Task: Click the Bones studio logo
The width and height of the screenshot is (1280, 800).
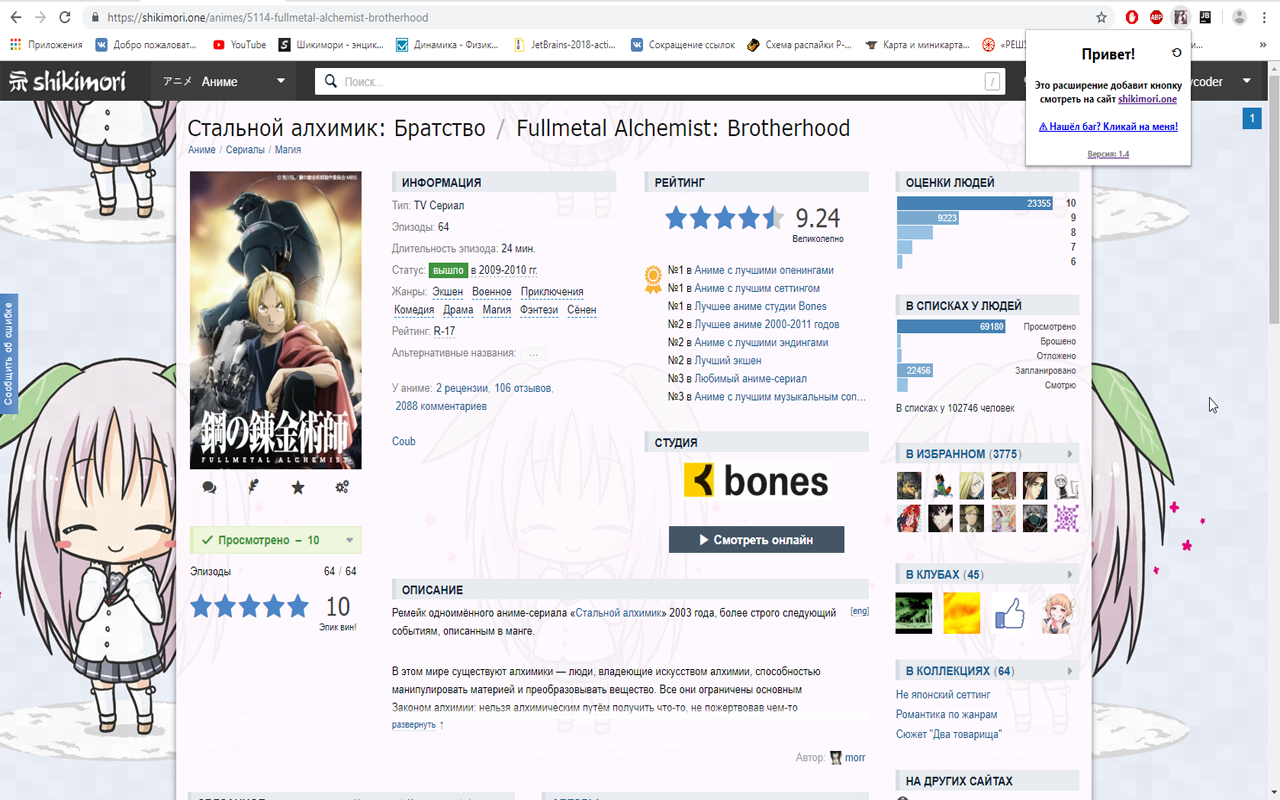Action: pos(756,481)
